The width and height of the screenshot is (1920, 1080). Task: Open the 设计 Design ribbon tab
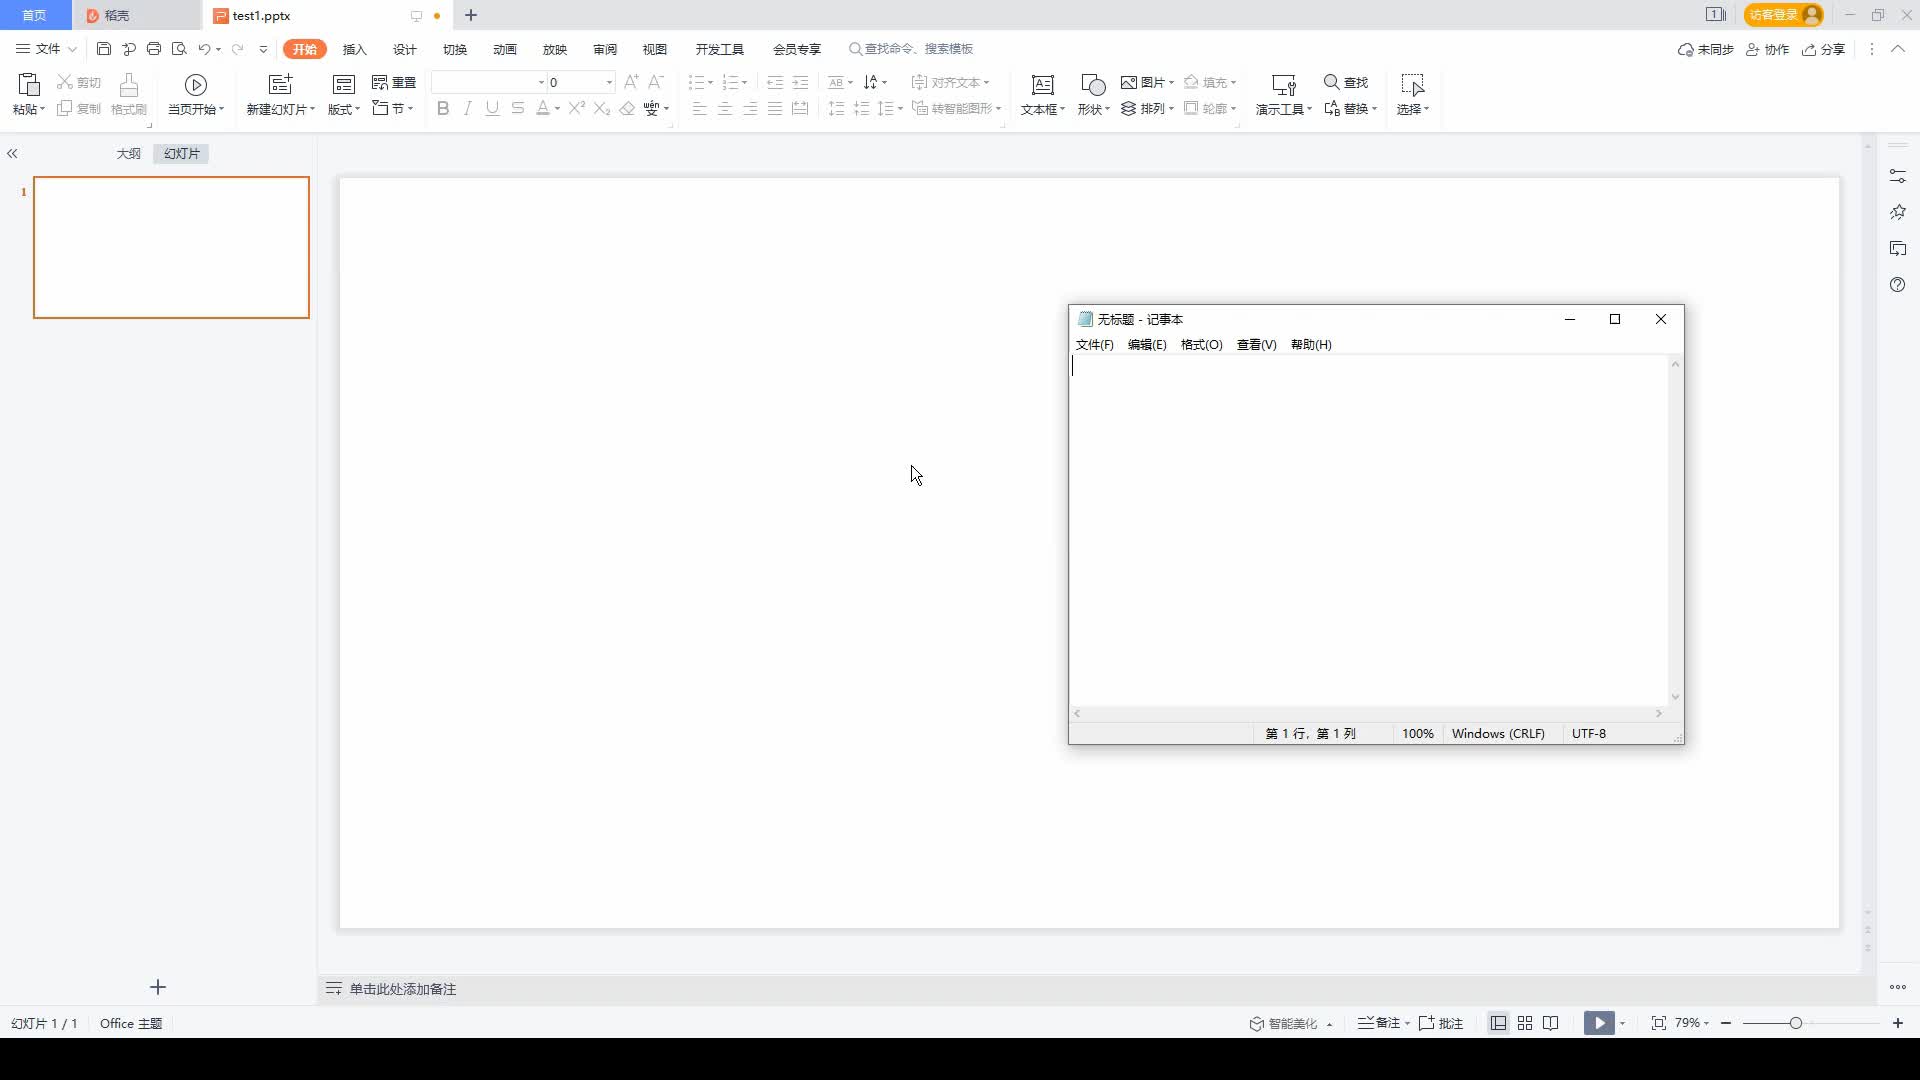(405, 49)
